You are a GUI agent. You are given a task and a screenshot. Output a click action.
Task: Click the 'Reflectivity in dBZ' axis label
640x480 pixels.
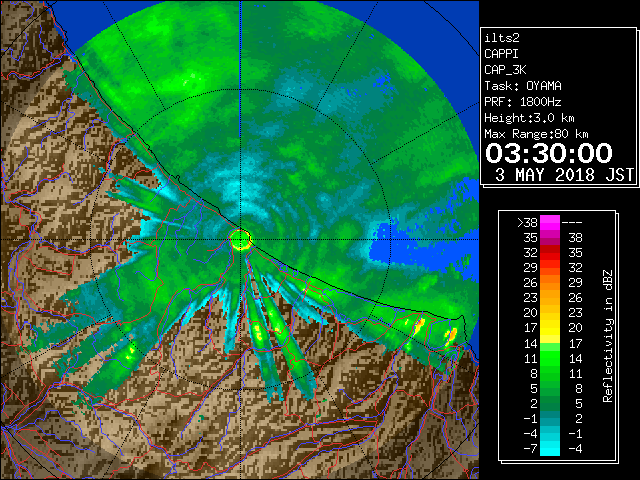click(608, 336)
